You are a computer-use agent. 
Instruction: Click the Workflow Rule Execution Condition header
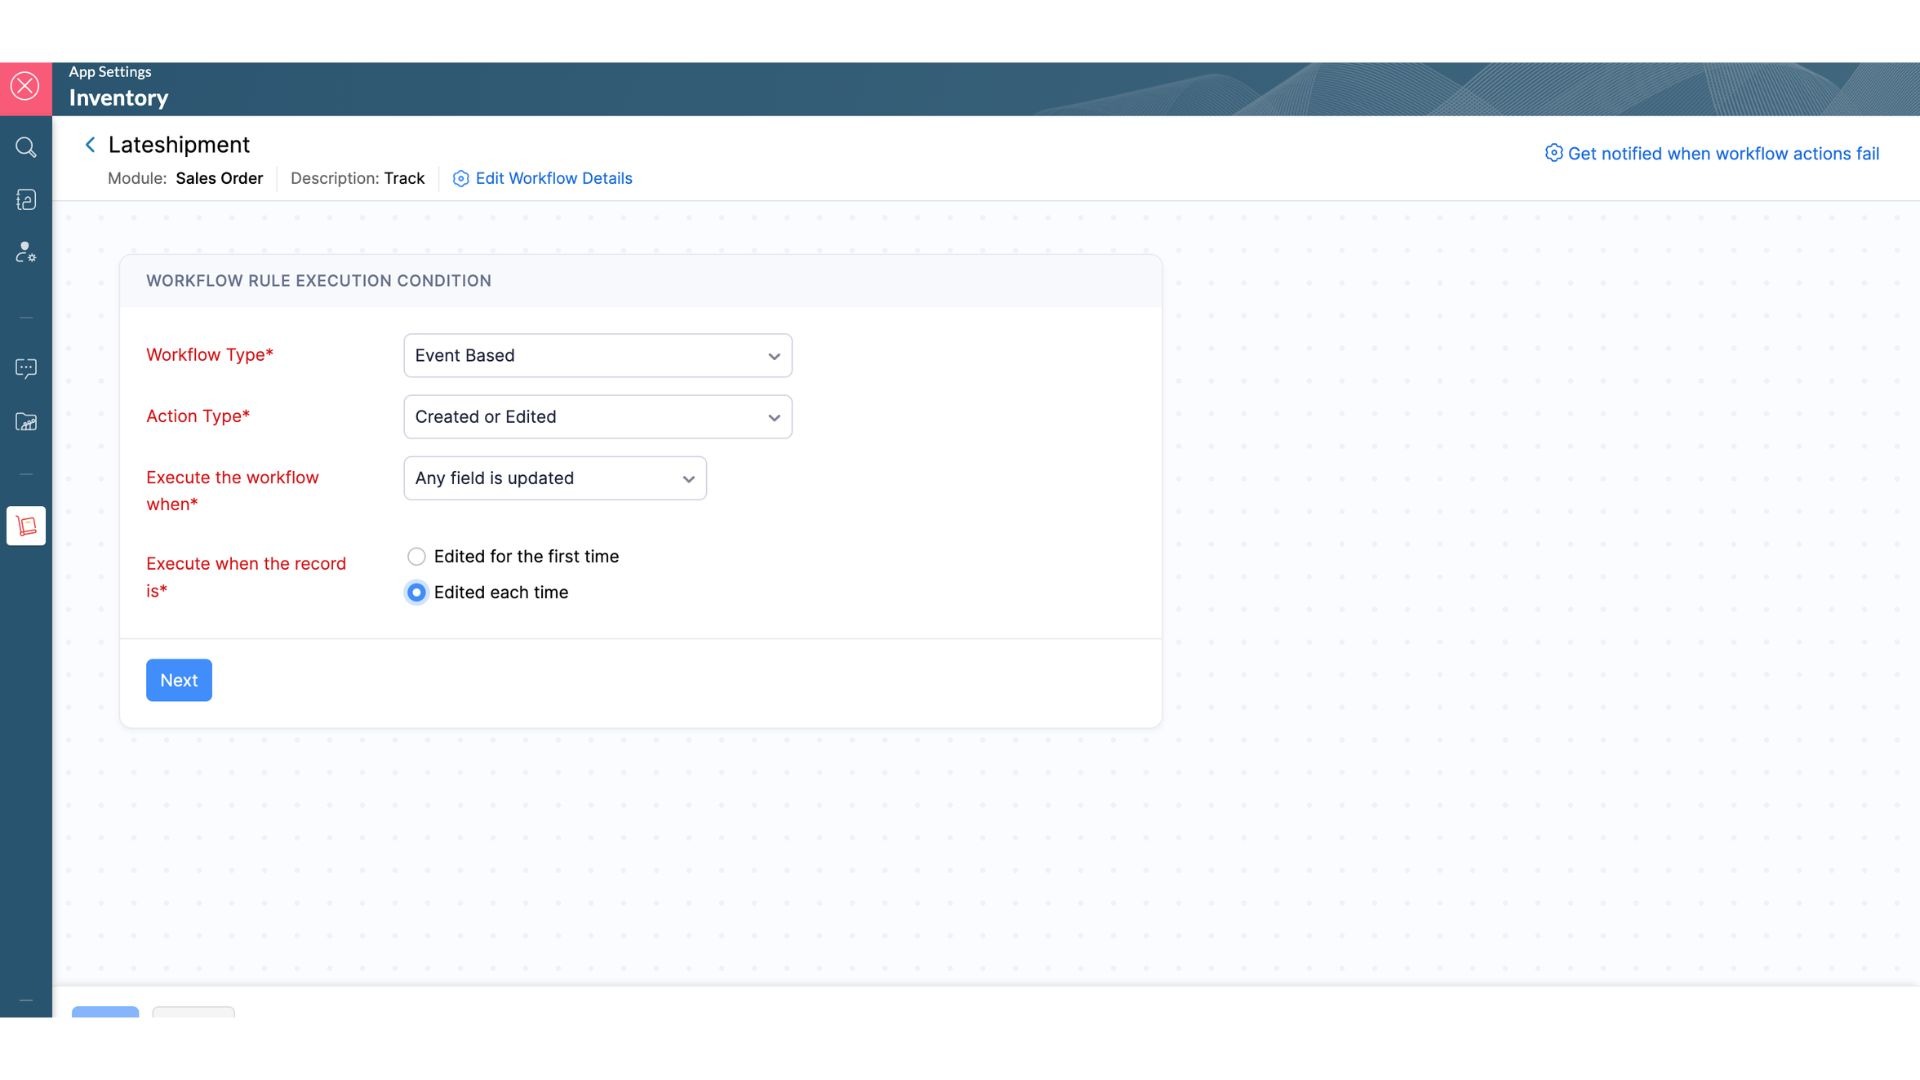pyautogui.click(x=318, y=281)
